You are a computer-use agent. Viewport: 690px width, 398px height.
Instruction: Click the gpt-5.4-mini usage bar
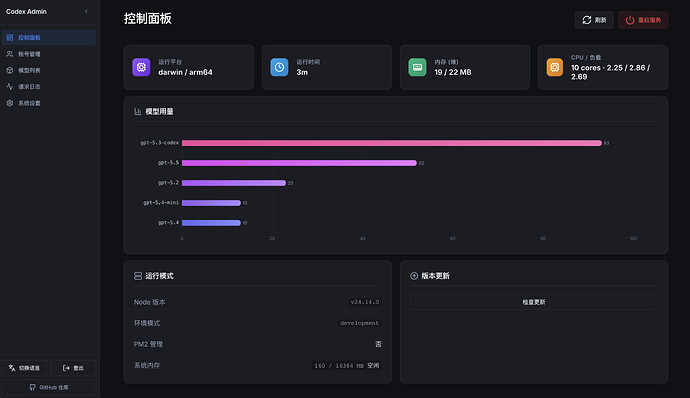coord(211,203)
